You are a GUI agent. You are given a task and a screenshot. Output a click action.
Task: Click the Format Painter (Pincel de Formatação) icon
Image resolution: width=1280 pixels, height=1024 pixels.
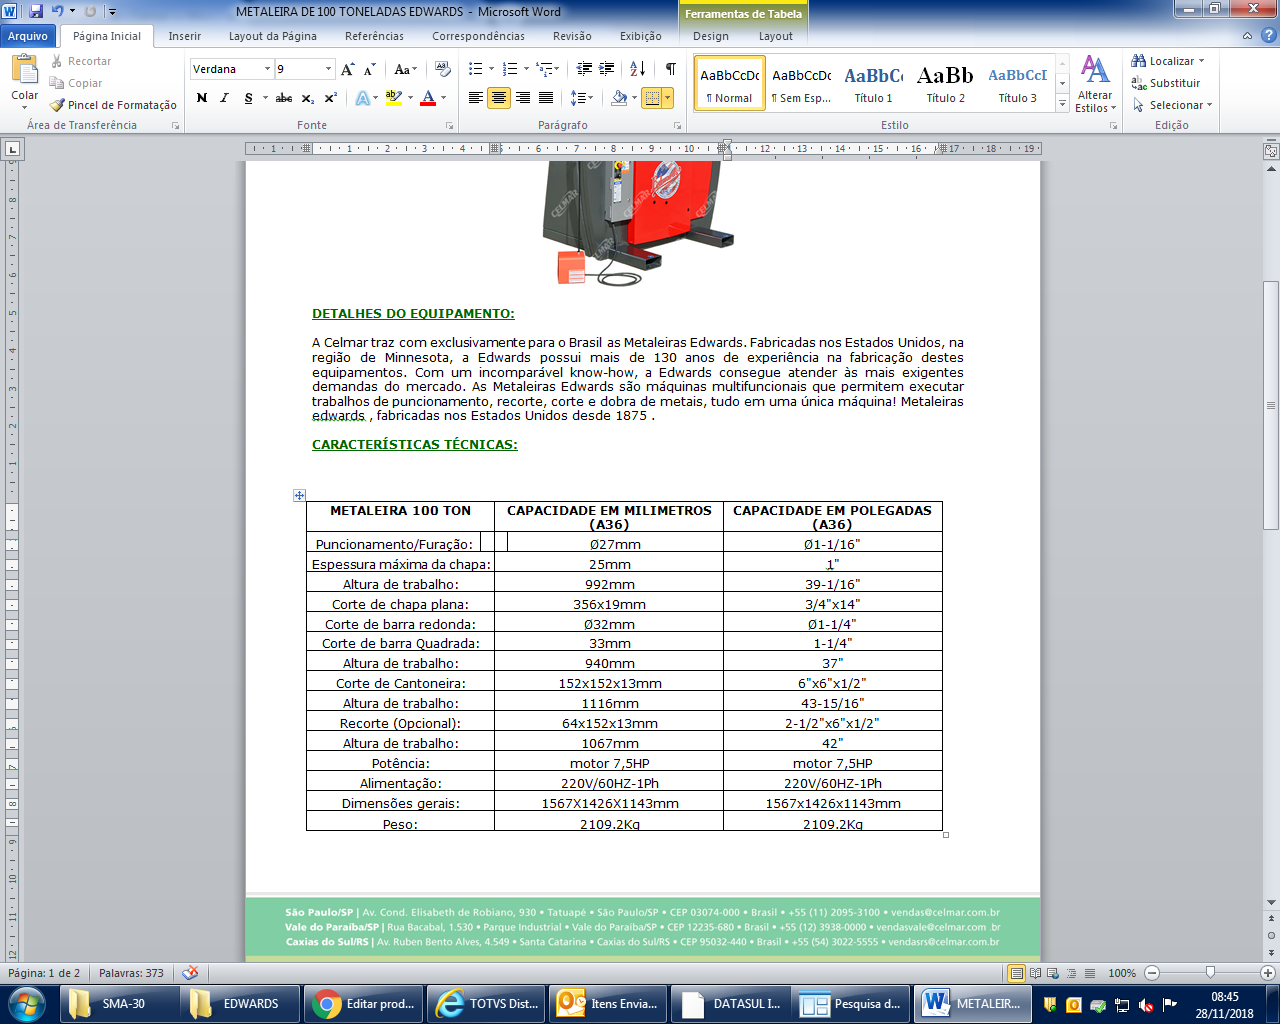[57, 105]
